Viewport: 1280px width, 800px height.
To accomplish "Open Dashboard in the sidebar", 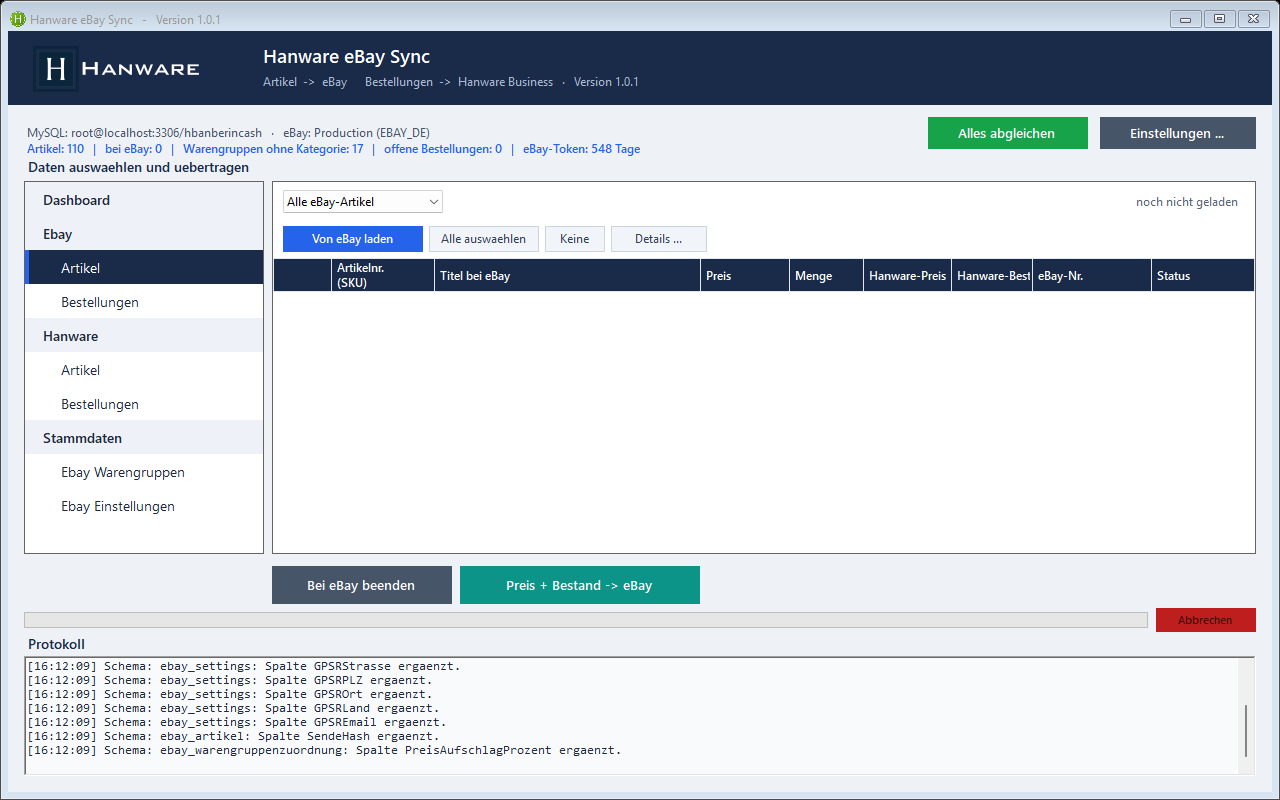I will point(144,200).
